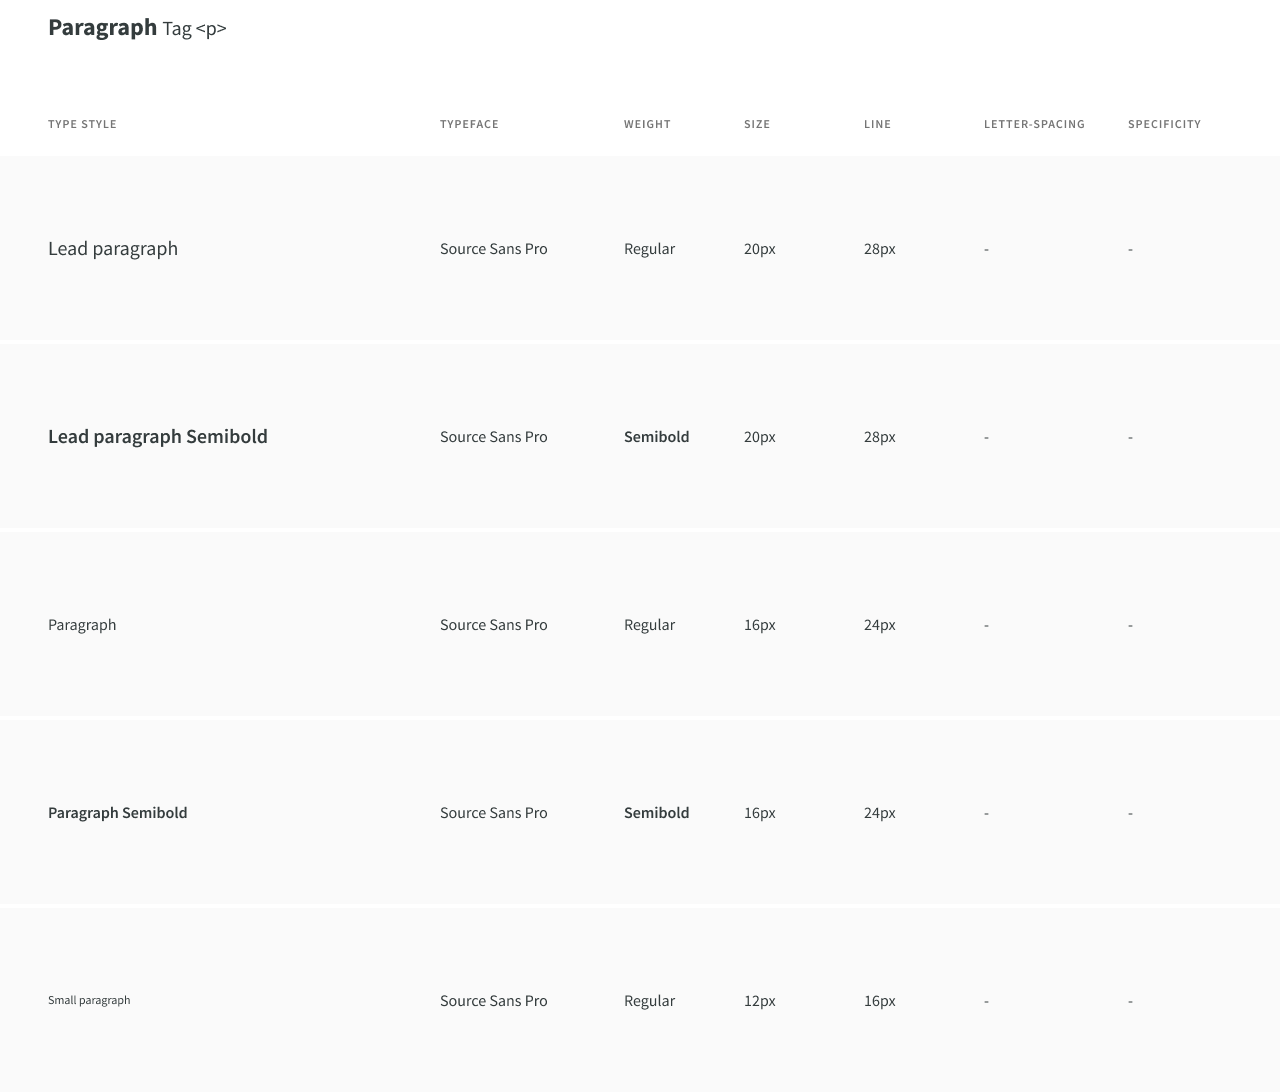
Task: Click the LINE column header
Action: point(877,124)
